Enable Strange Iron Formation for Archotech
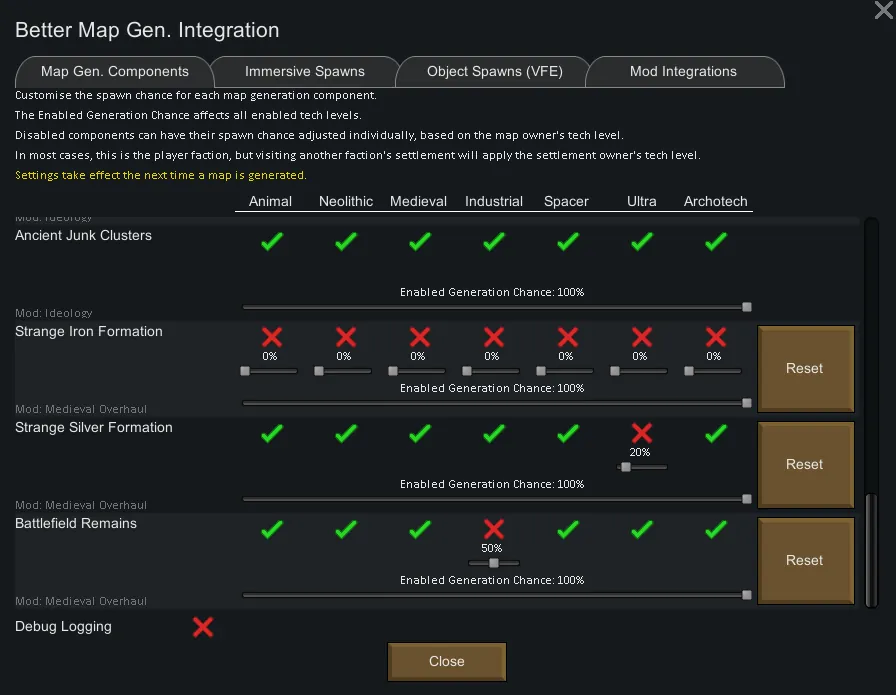 pyautogui.click(x=715, y=337)
